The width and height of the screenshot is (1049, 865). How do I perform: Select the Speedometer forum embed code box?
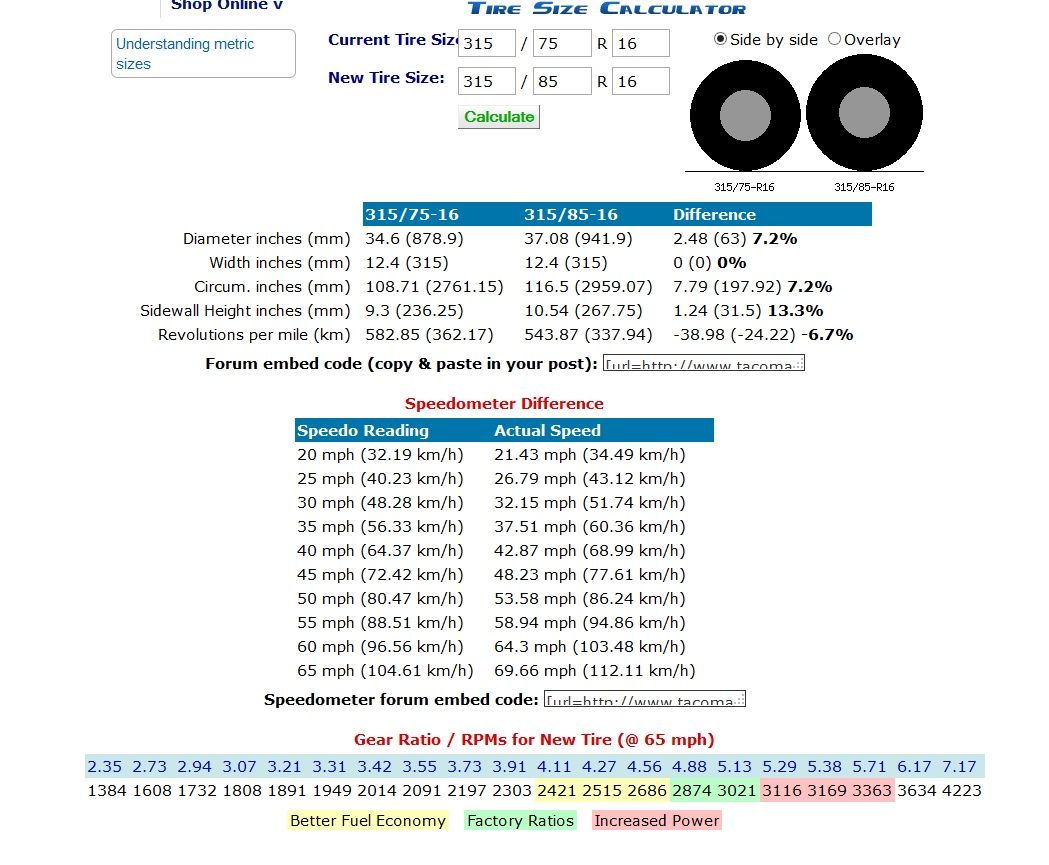tap(645, 700)
